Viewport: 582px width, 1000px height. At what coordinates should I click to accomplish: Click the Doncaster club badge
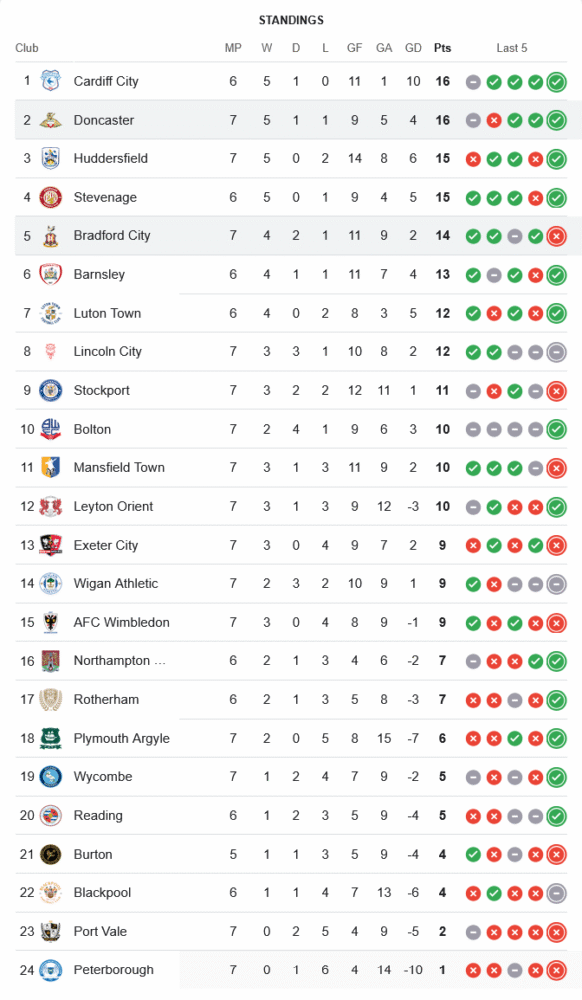[50, 120]
